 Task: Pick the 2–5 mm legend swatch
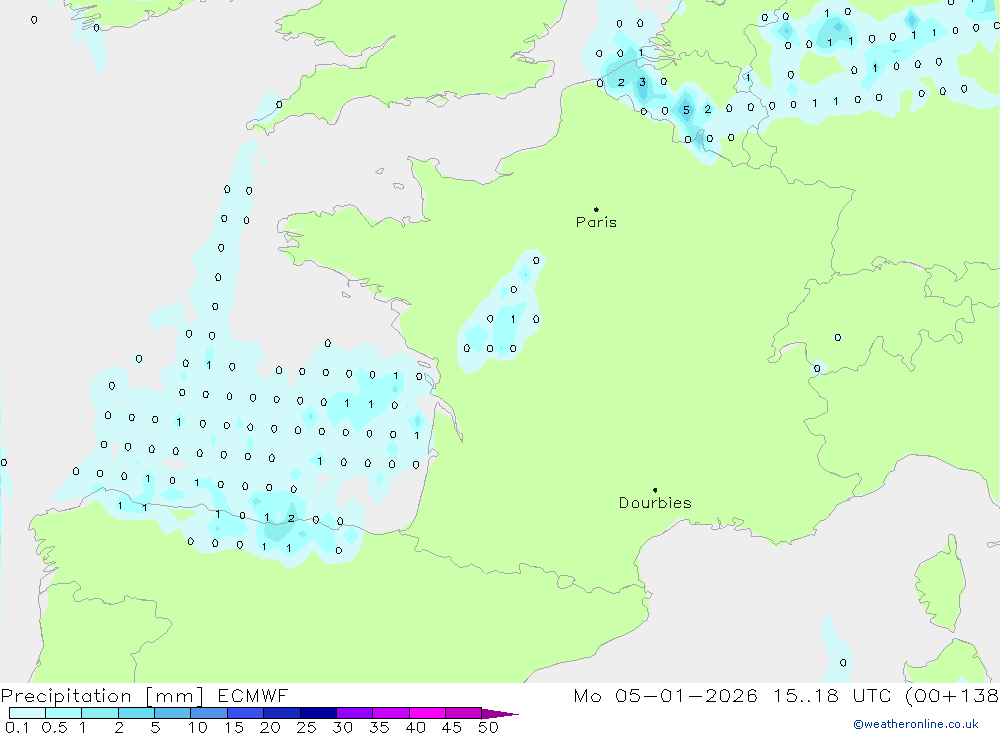pyautogui.click(x=136, y=713)
